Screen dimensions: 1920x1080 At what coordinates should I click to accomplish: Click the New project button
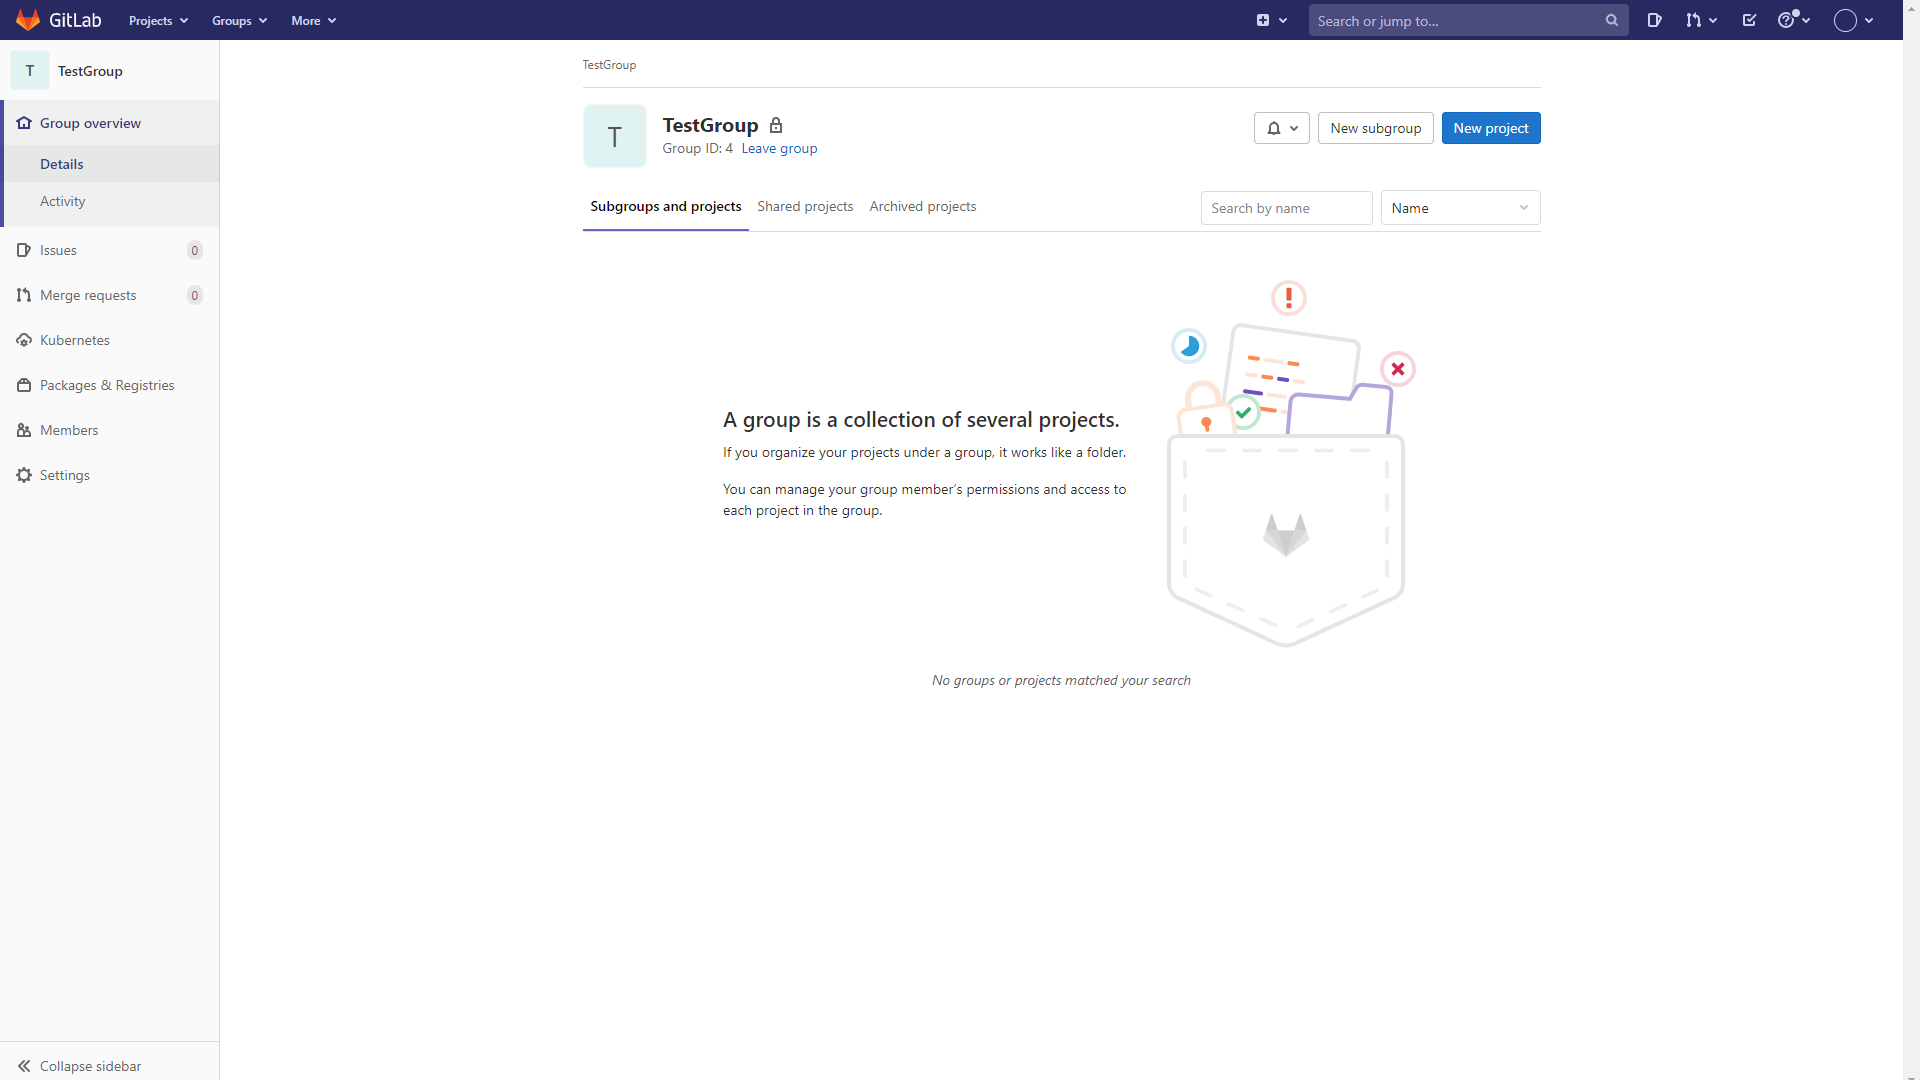pos(1490,128)
